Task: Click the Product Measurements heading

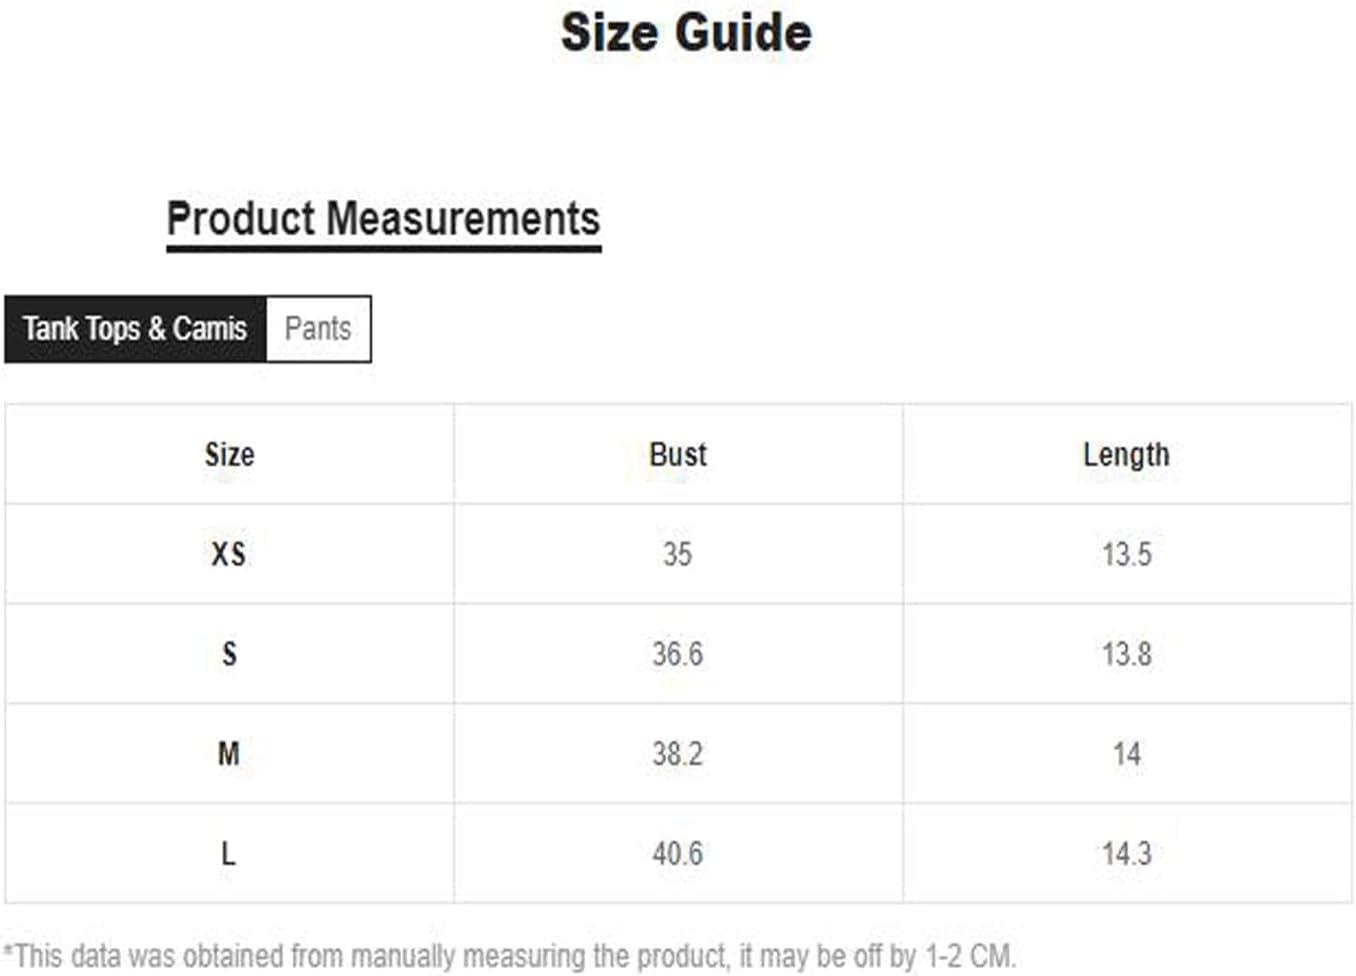Action: 383,219
